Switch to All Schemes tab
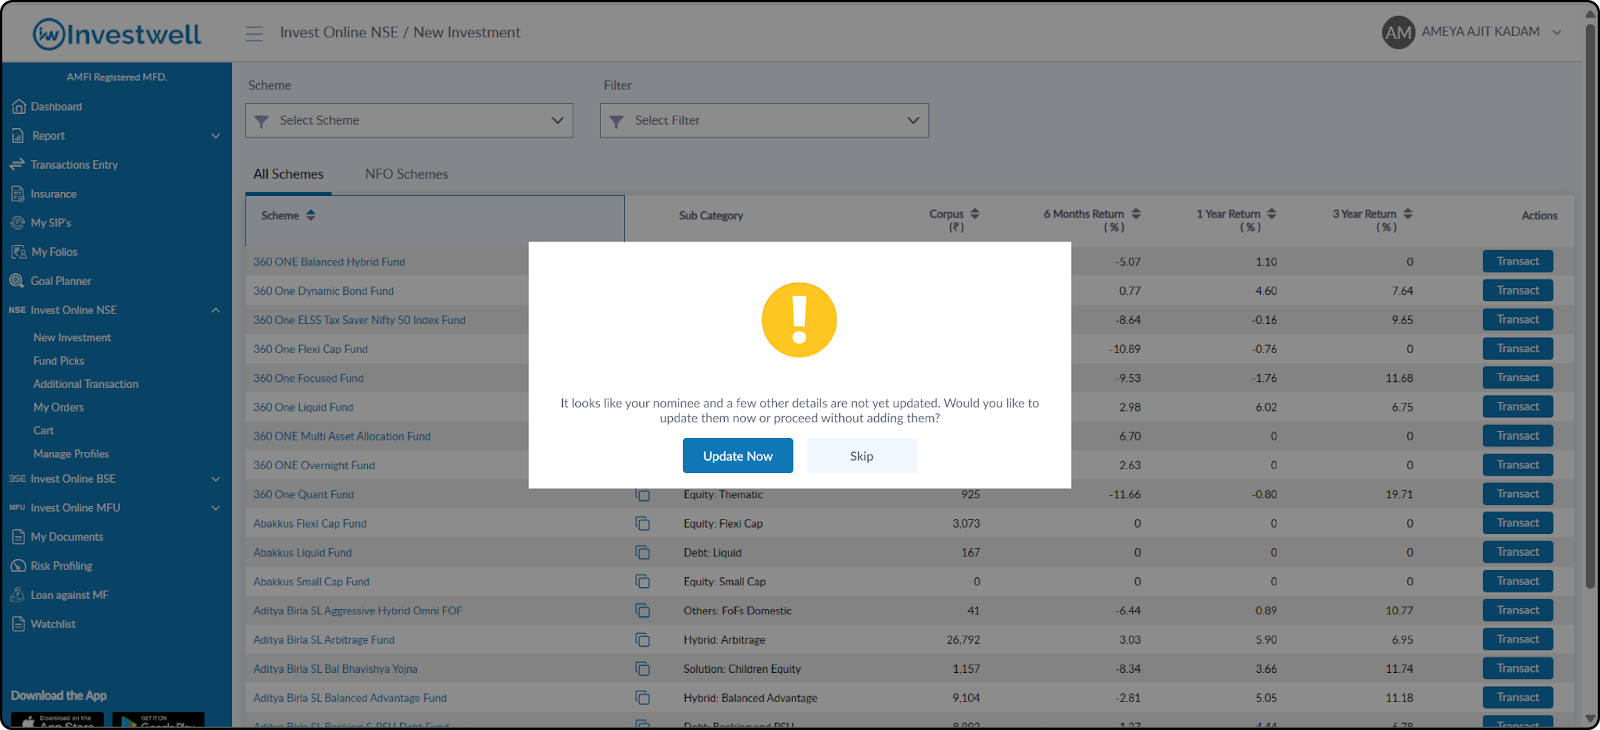This screenshot has height=730, width=1600. (x=288, y=174)
